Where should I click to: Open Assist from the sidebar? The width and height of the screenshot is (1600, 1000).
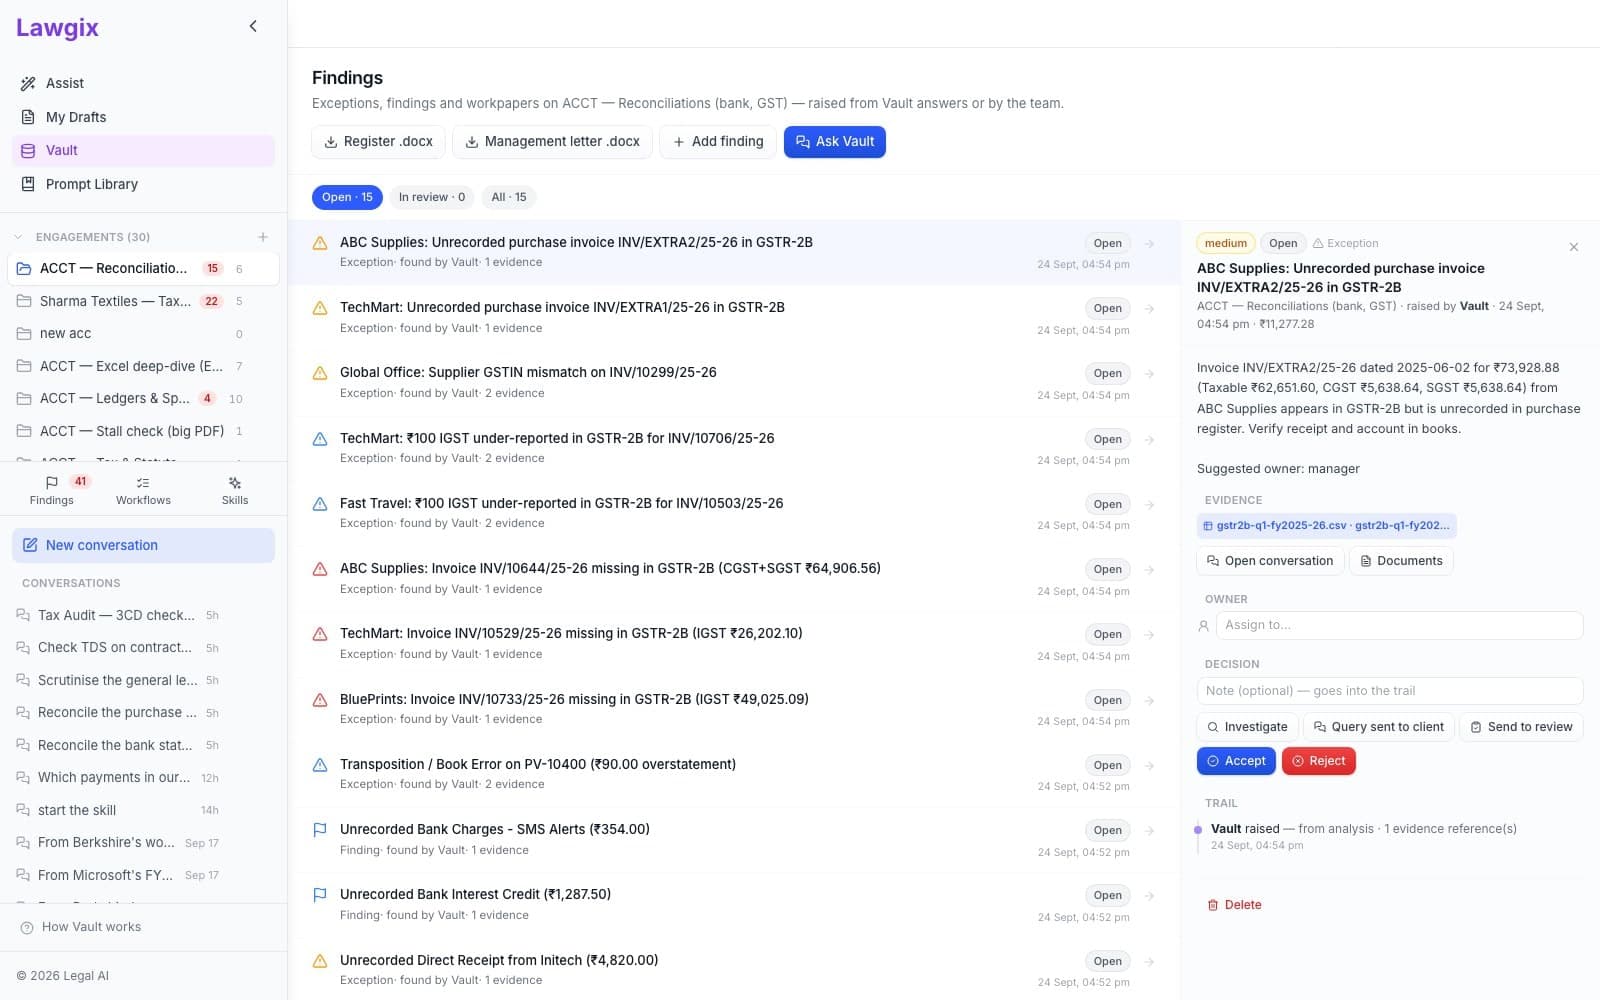click(143, 83)
